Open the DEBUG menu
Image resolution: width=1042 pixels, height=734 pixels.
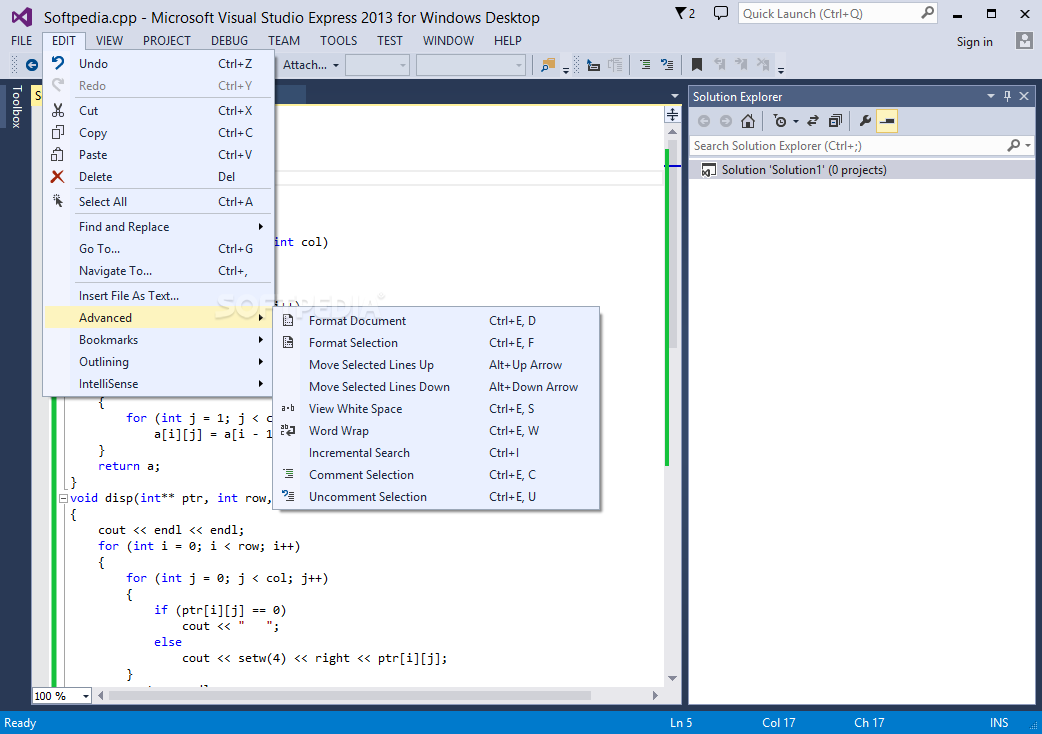(x=229, y=41)
